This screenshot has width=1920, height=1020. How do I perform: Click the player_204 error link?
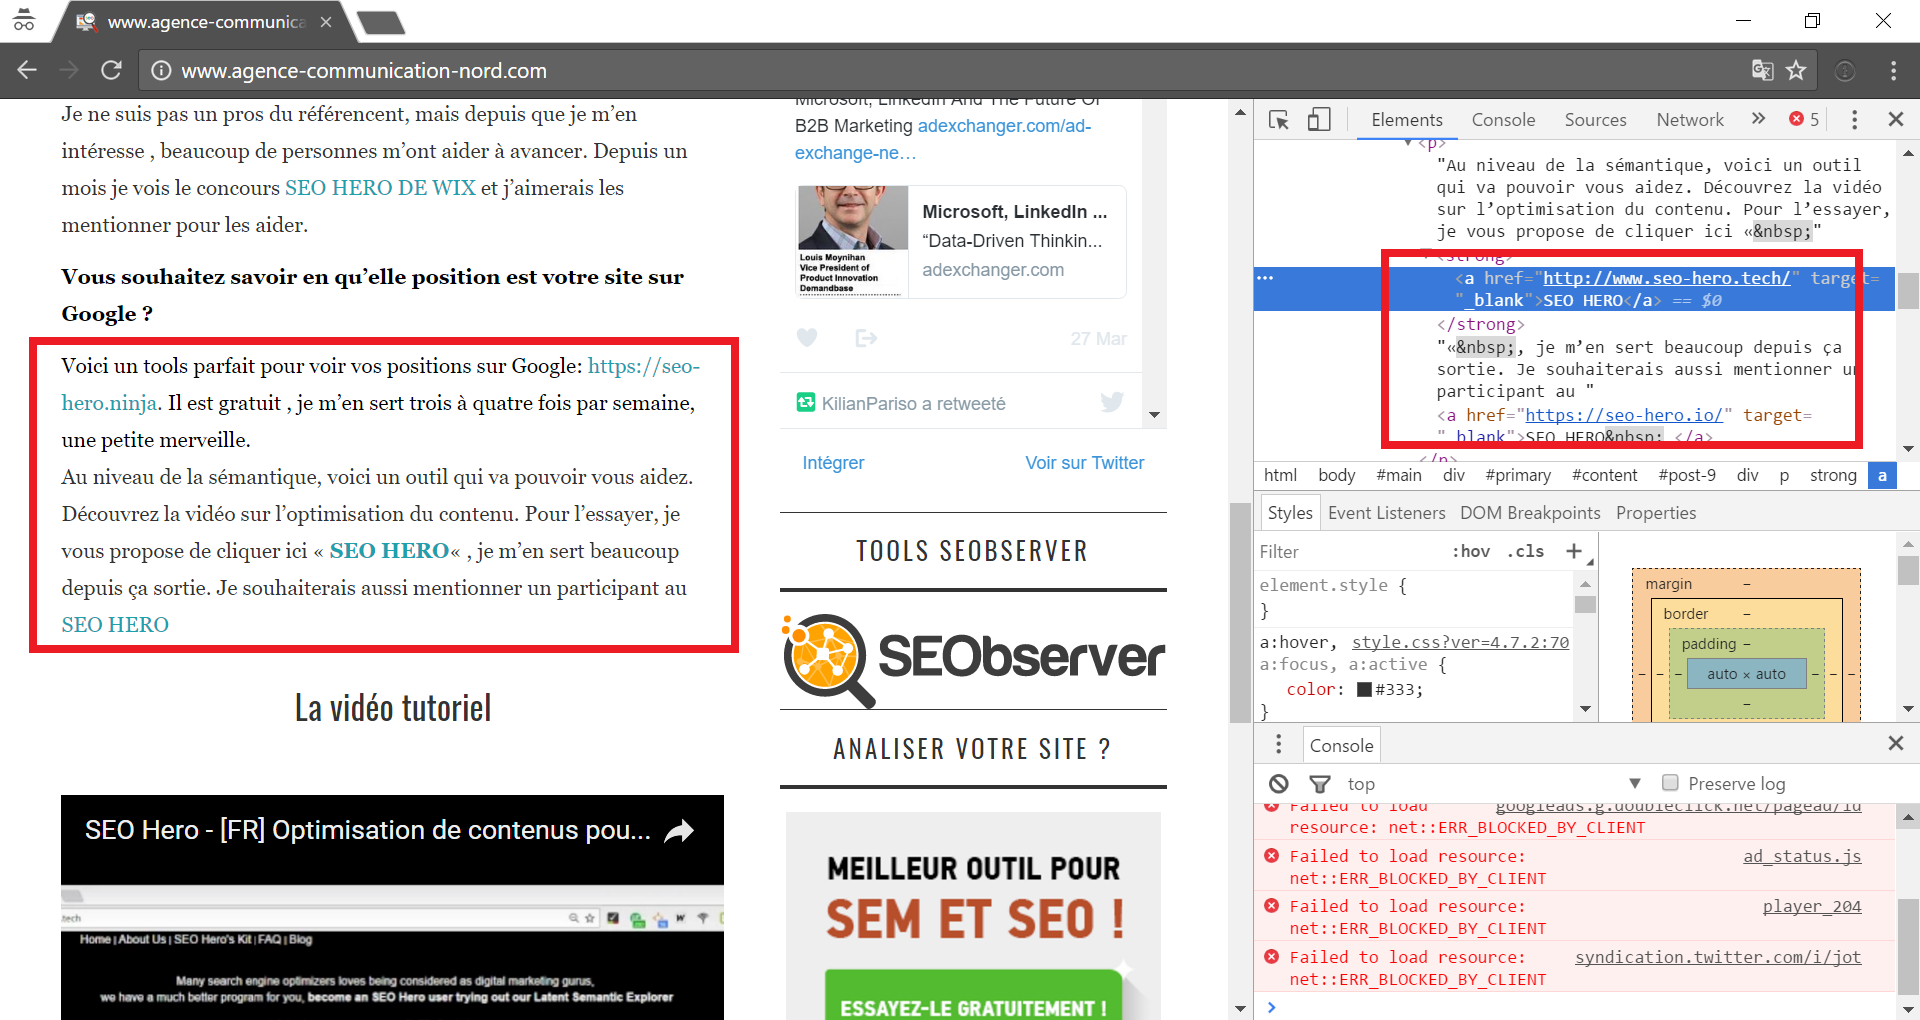coord(1812,906)
